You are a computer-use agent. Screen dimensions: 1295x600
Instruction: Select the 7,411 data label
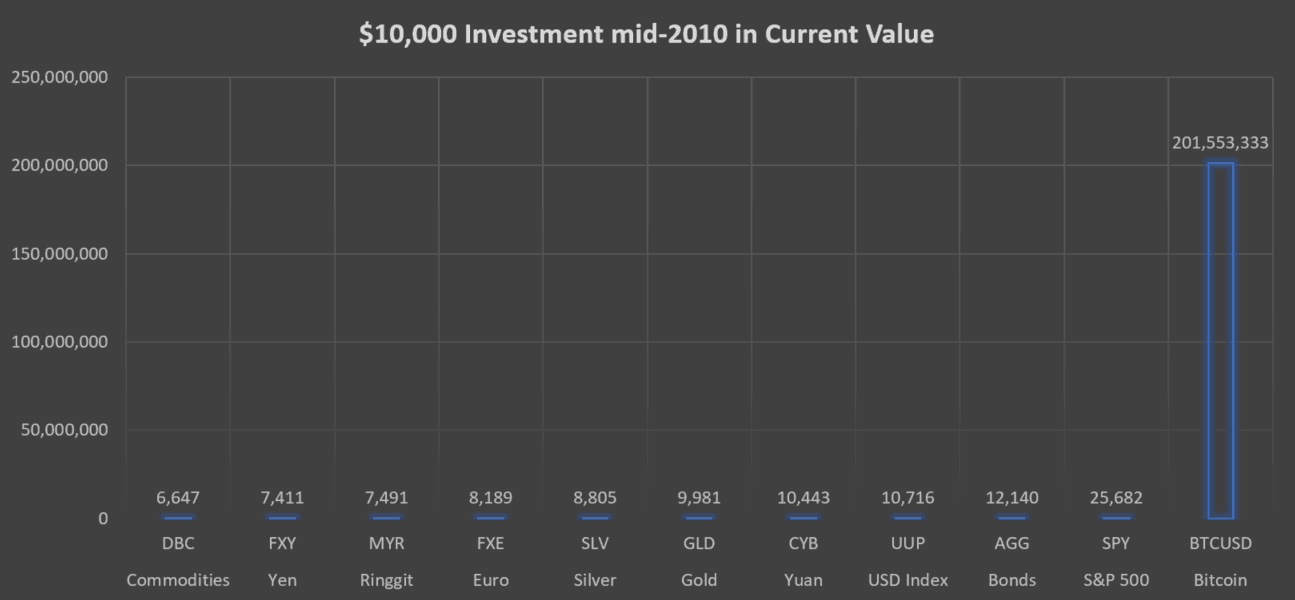(x=282, y=497)
